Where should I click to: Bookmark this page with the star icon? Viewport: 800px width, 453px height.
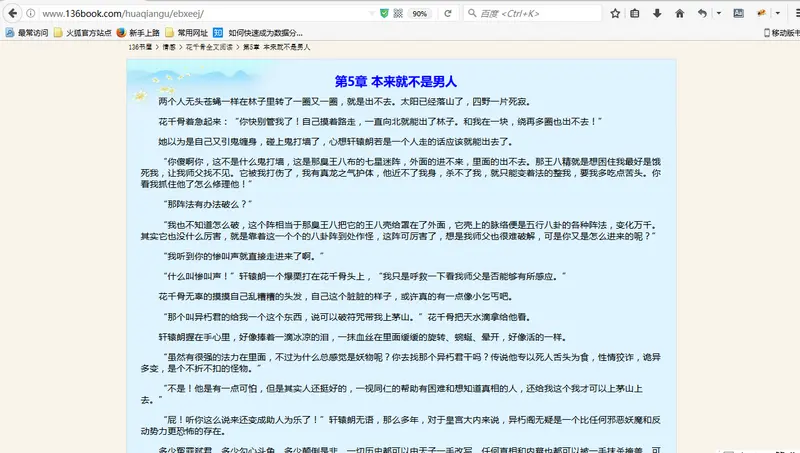615,13
